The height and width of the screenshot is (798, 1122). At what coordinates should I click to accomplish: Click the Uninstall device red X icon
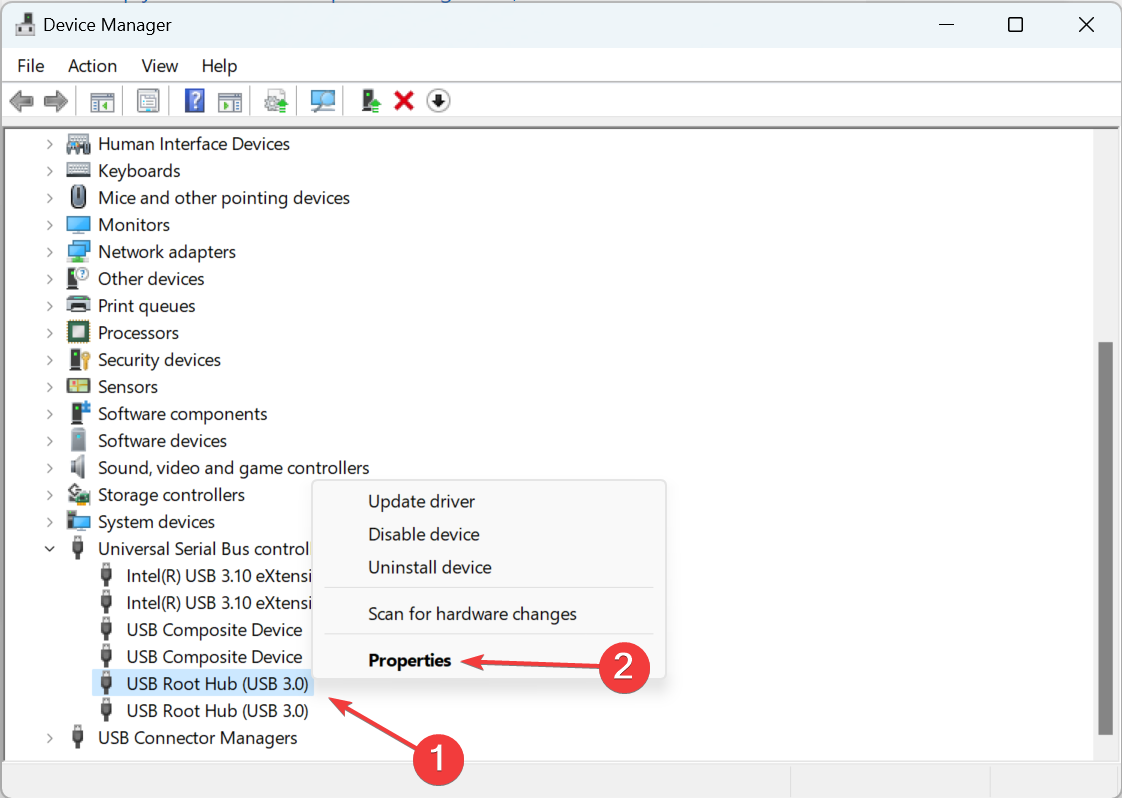coord(403,100)
